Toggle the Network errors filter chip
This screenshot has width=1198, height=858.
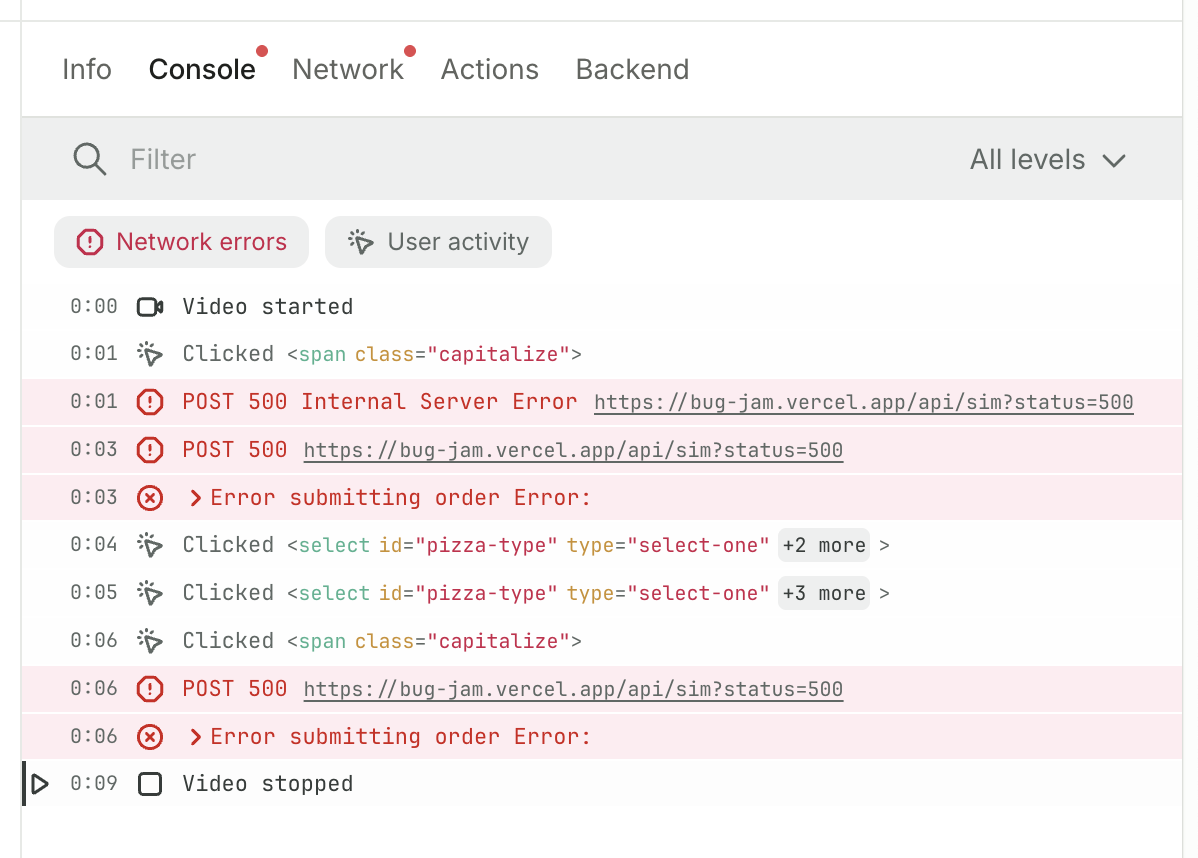coord(181,242)
